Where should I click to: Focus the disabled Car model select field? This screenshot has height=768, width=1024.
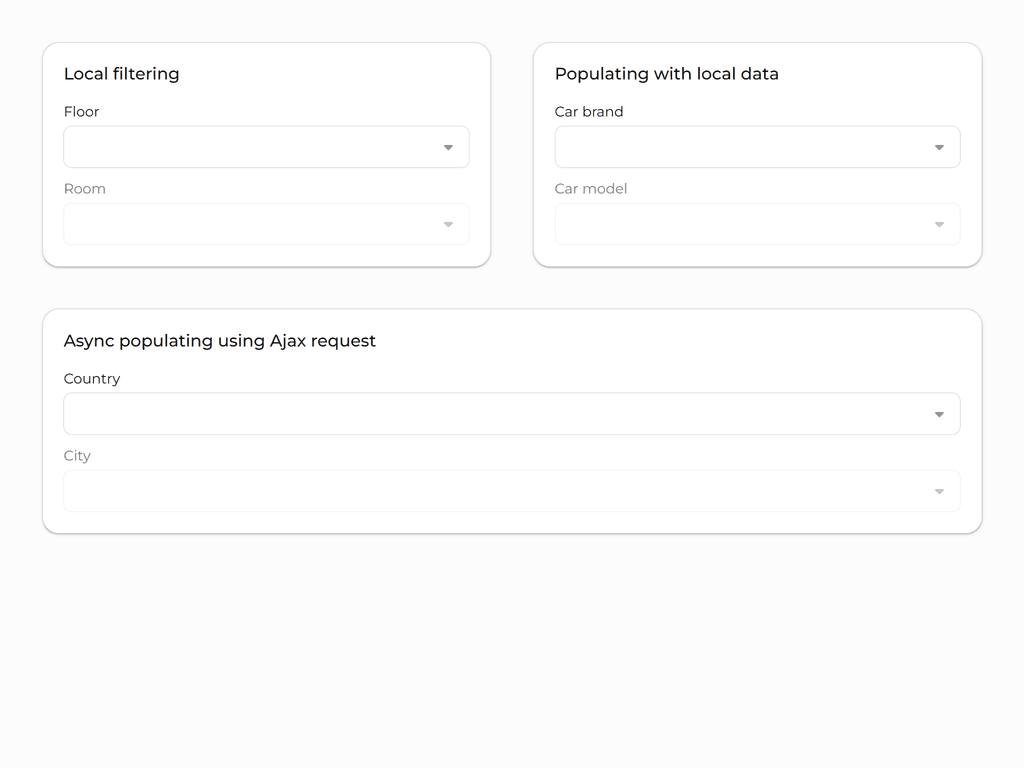pyautogui.click(x=740, y=224)
